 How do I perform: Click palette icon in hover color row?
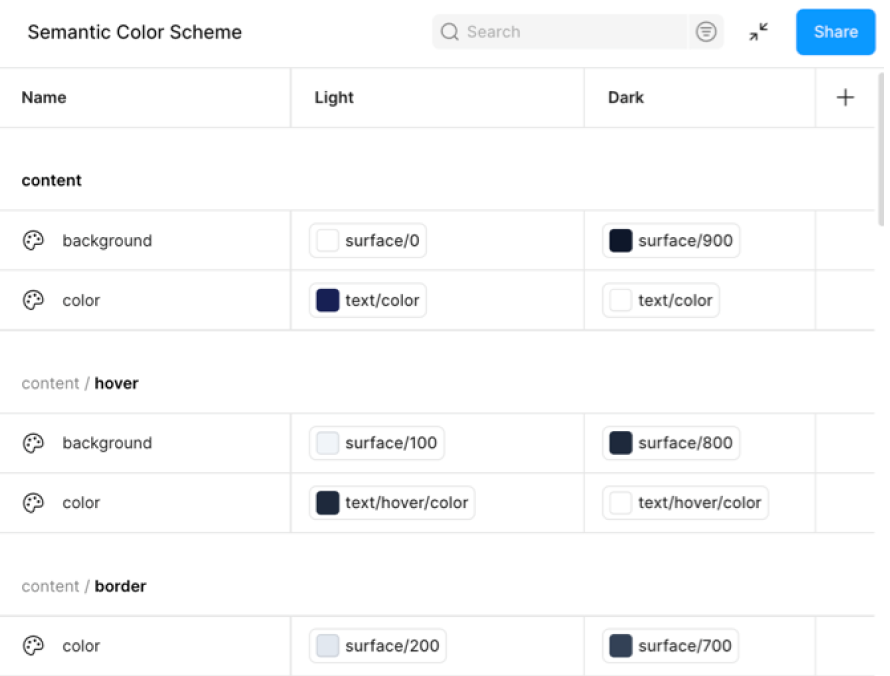pyautogui.click(x=33, y=503)
